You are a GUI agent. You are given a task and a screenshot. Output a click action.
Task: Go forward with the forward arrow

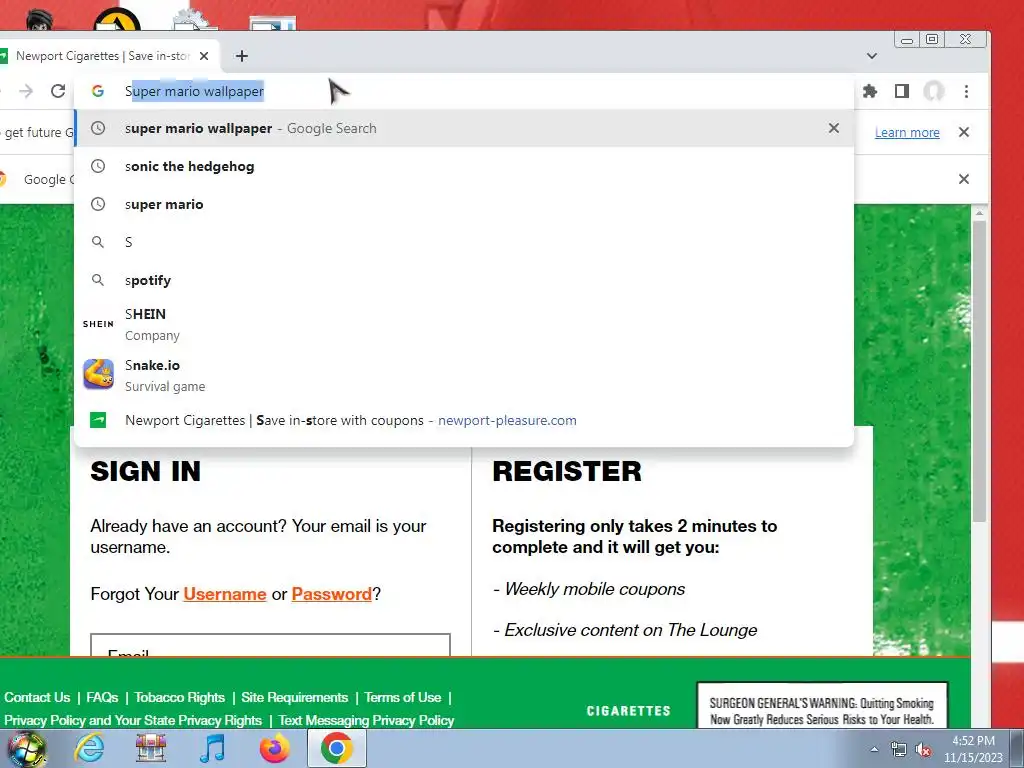click(26, 91)
